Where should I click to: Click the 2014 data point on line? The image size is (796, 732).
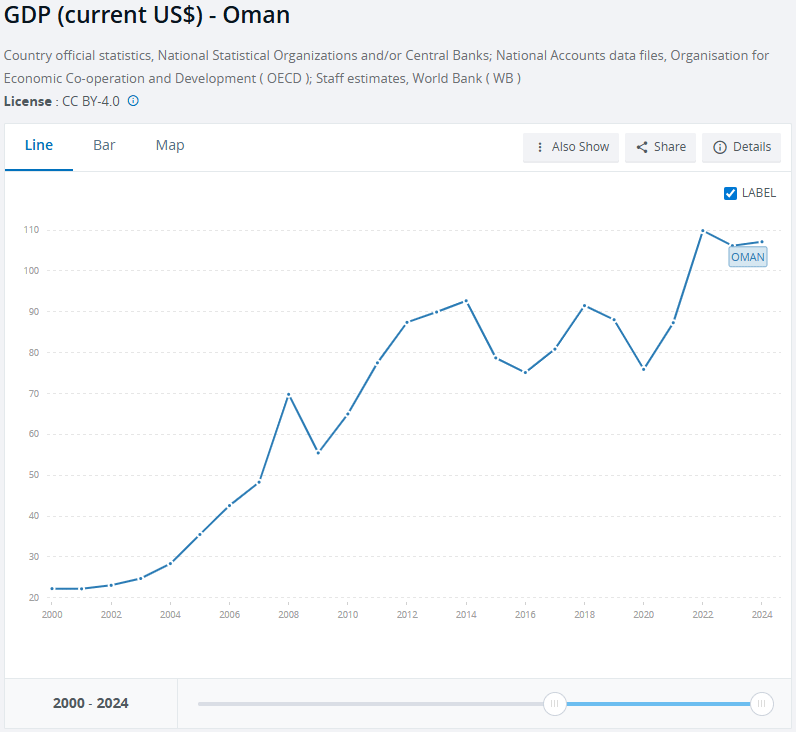[466, 301]
